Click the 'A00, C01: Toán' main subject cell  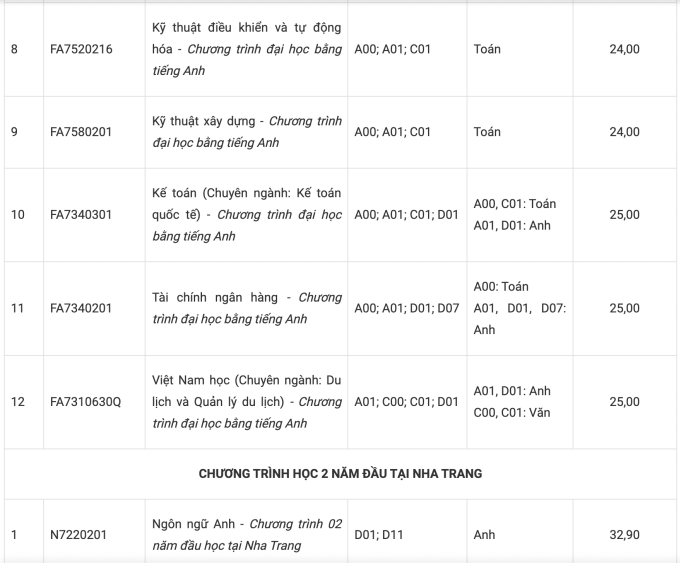pyautogui.click(x=515, y=204)
